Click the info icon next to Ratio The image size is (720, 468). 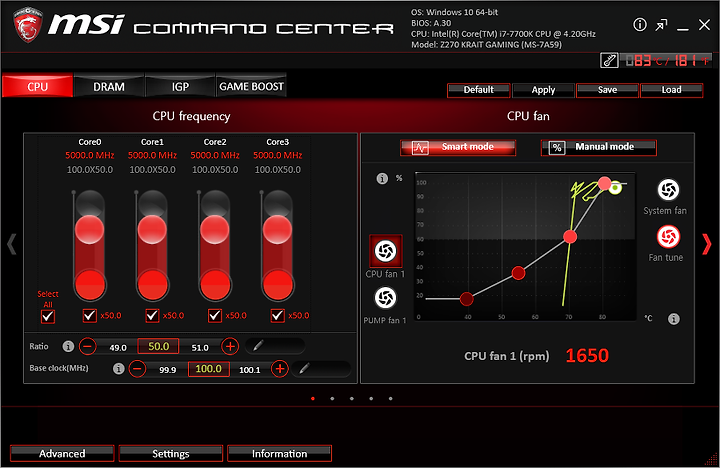[x=68, y=346]
